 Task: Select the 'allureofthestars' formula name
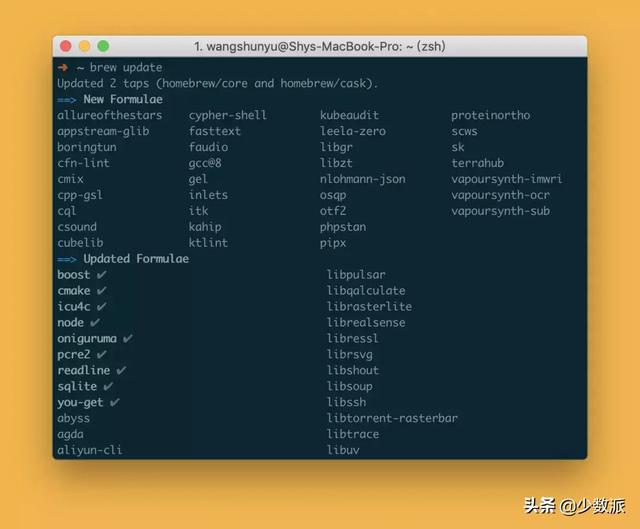(109, 115)
